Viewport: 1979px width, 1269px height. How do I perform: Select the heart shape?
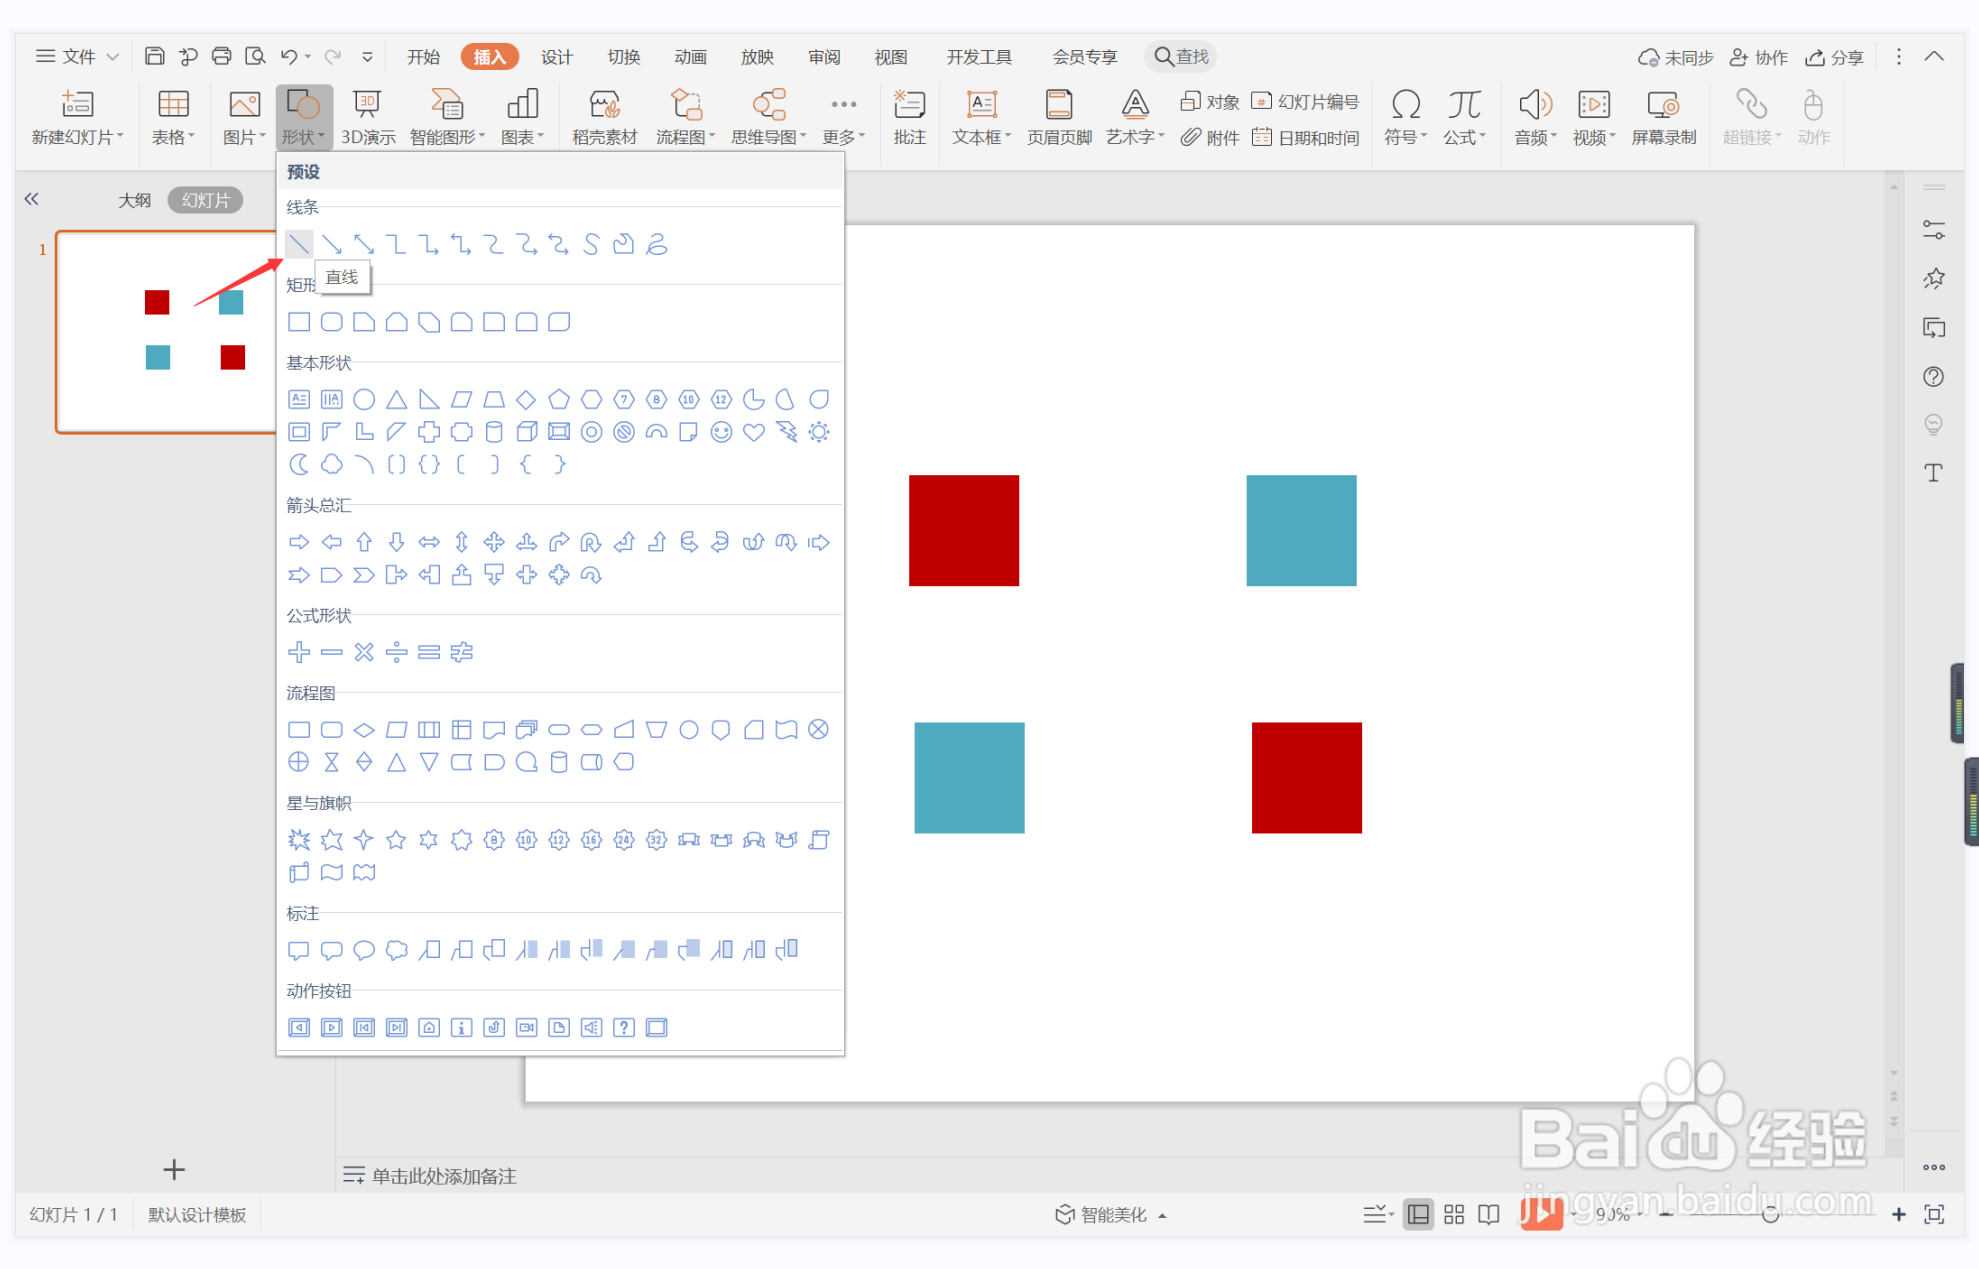point(754,432)
